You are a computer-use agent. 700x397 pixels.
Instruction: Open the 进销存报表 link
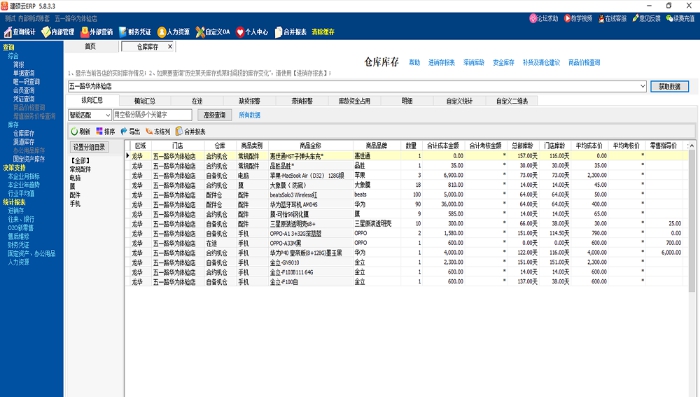(442, 63)
